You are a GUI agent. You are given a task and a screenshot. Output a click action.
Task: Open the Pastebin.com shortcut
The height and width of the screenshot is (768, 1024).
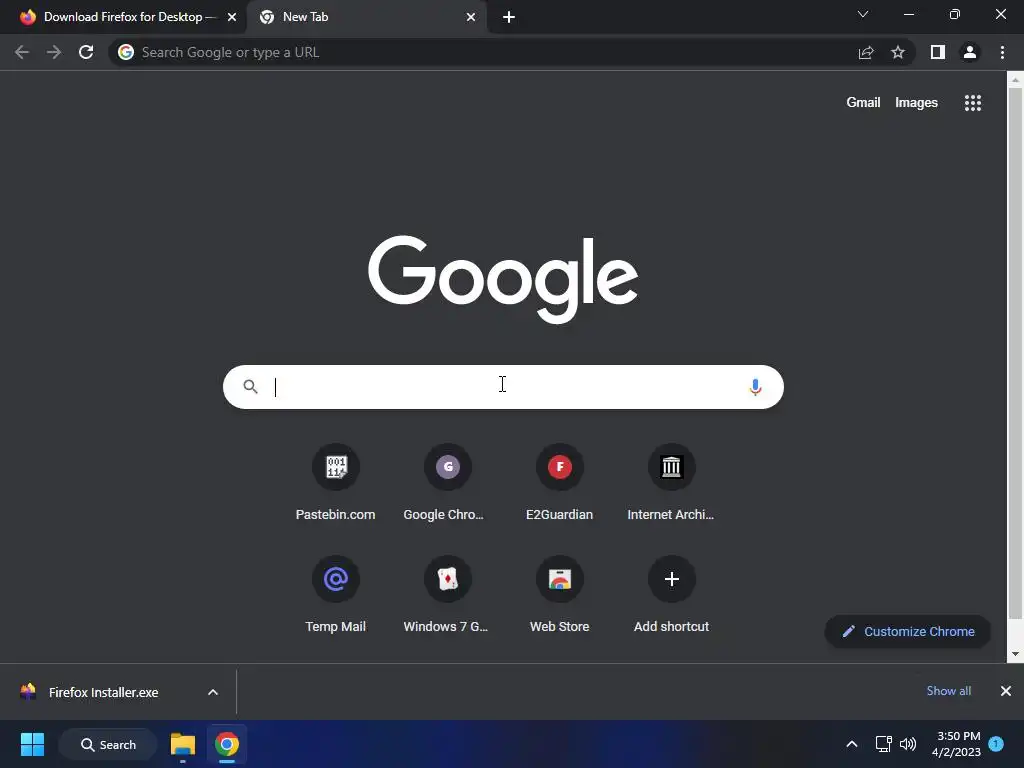click(x=336, y=483)
